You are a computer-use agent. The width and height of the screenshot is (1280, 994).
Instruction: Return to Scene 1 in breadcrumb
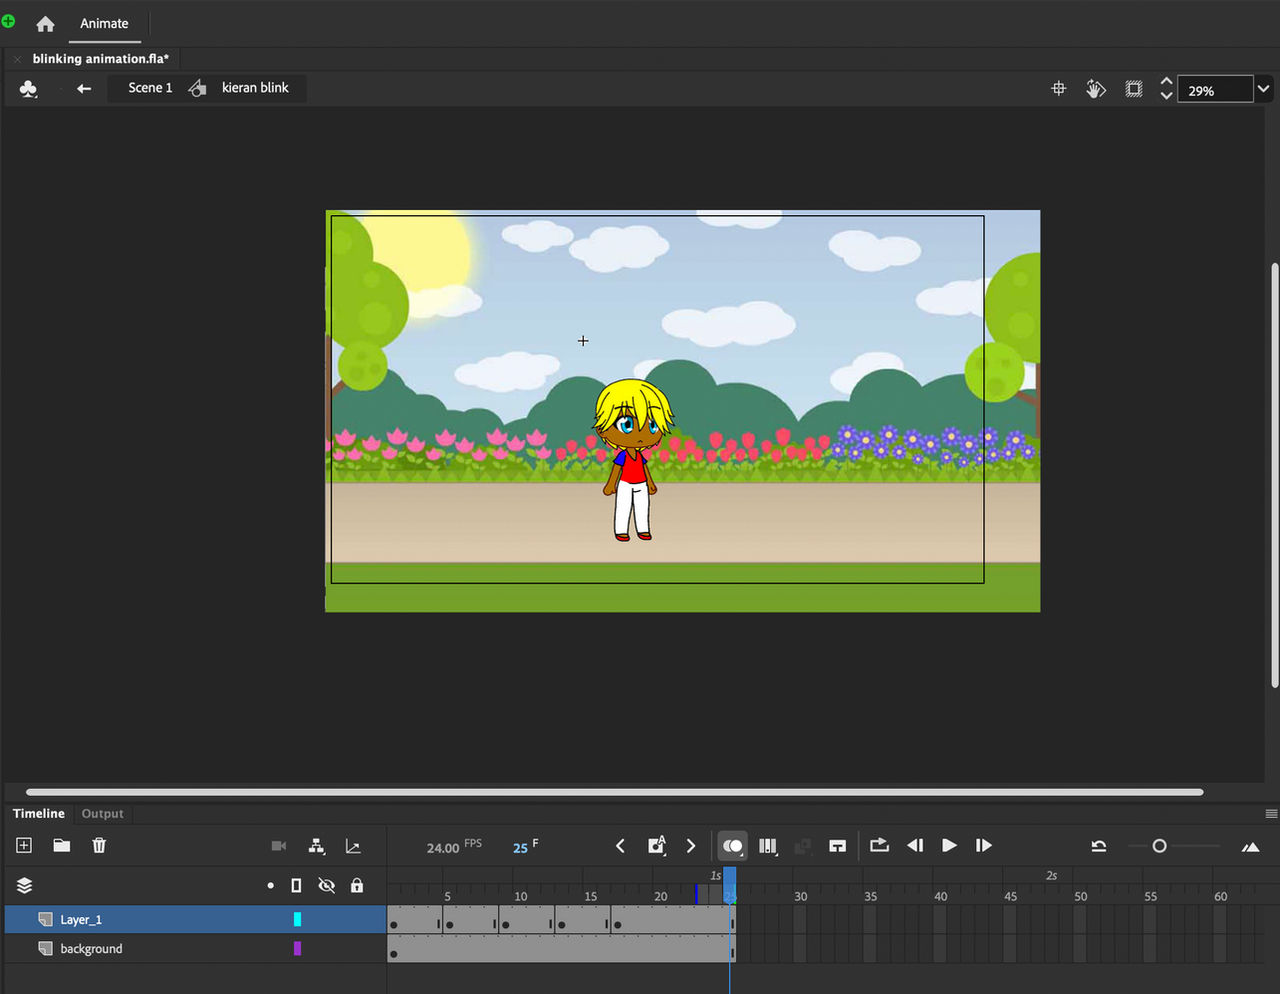pos(150,88)
